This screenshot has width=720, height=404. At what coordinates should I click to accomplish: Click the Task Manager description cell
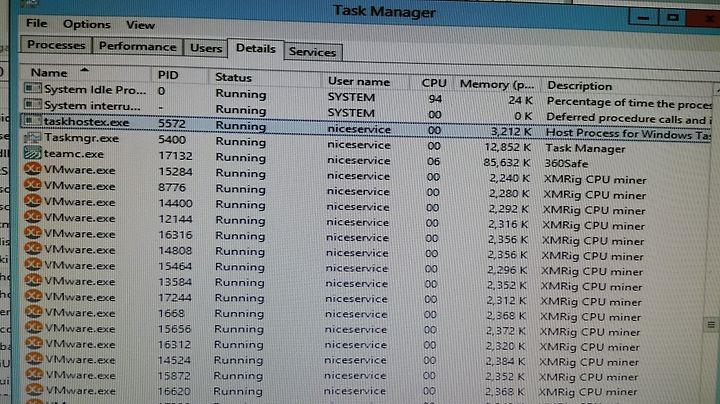click(585, 148)
